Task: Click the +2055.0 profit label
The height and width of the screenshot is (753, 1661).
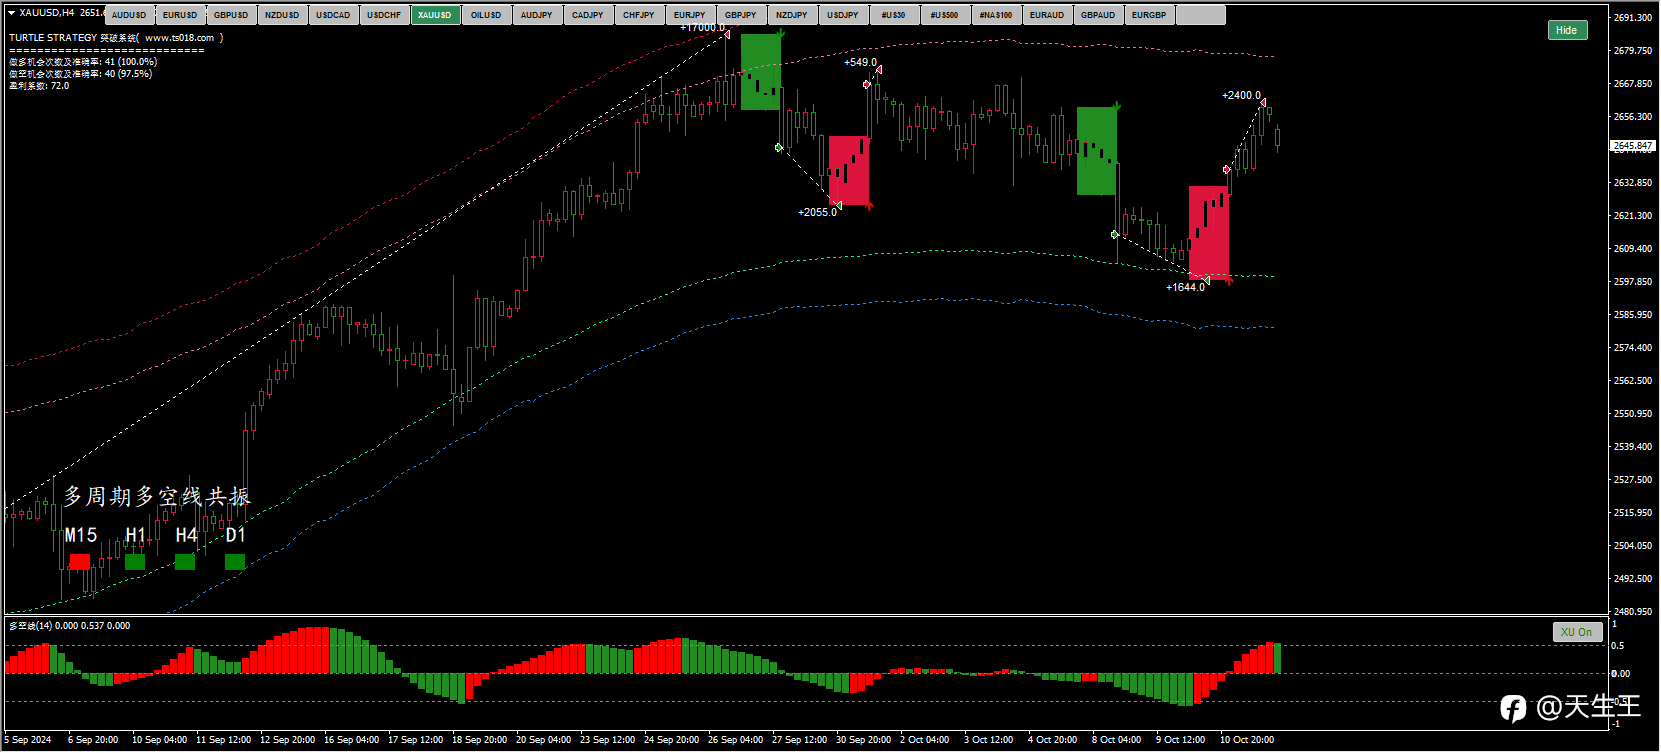Action: click(817, 212)
